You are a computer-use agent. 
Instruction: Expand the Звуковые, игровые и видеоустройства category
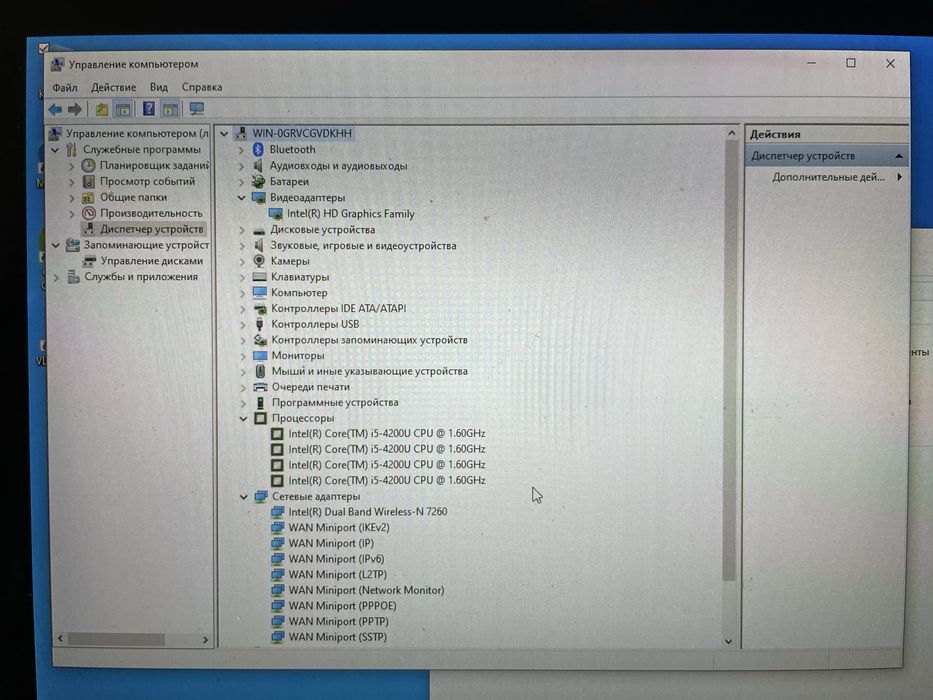(242, 245)
